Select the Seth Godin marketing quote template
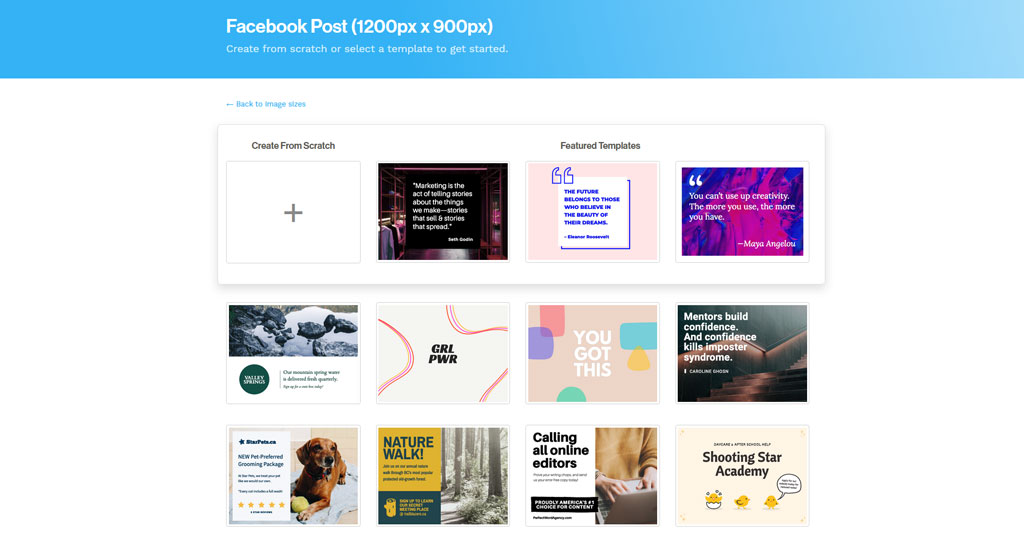 pyautogui.click(x=443, y=212)
